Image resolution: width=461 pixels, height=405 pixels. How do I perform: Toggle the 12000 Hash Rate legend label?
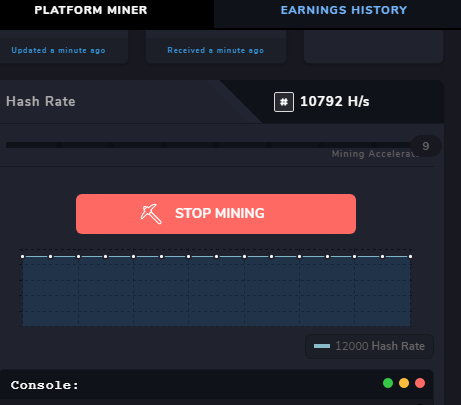click(380, 346)
